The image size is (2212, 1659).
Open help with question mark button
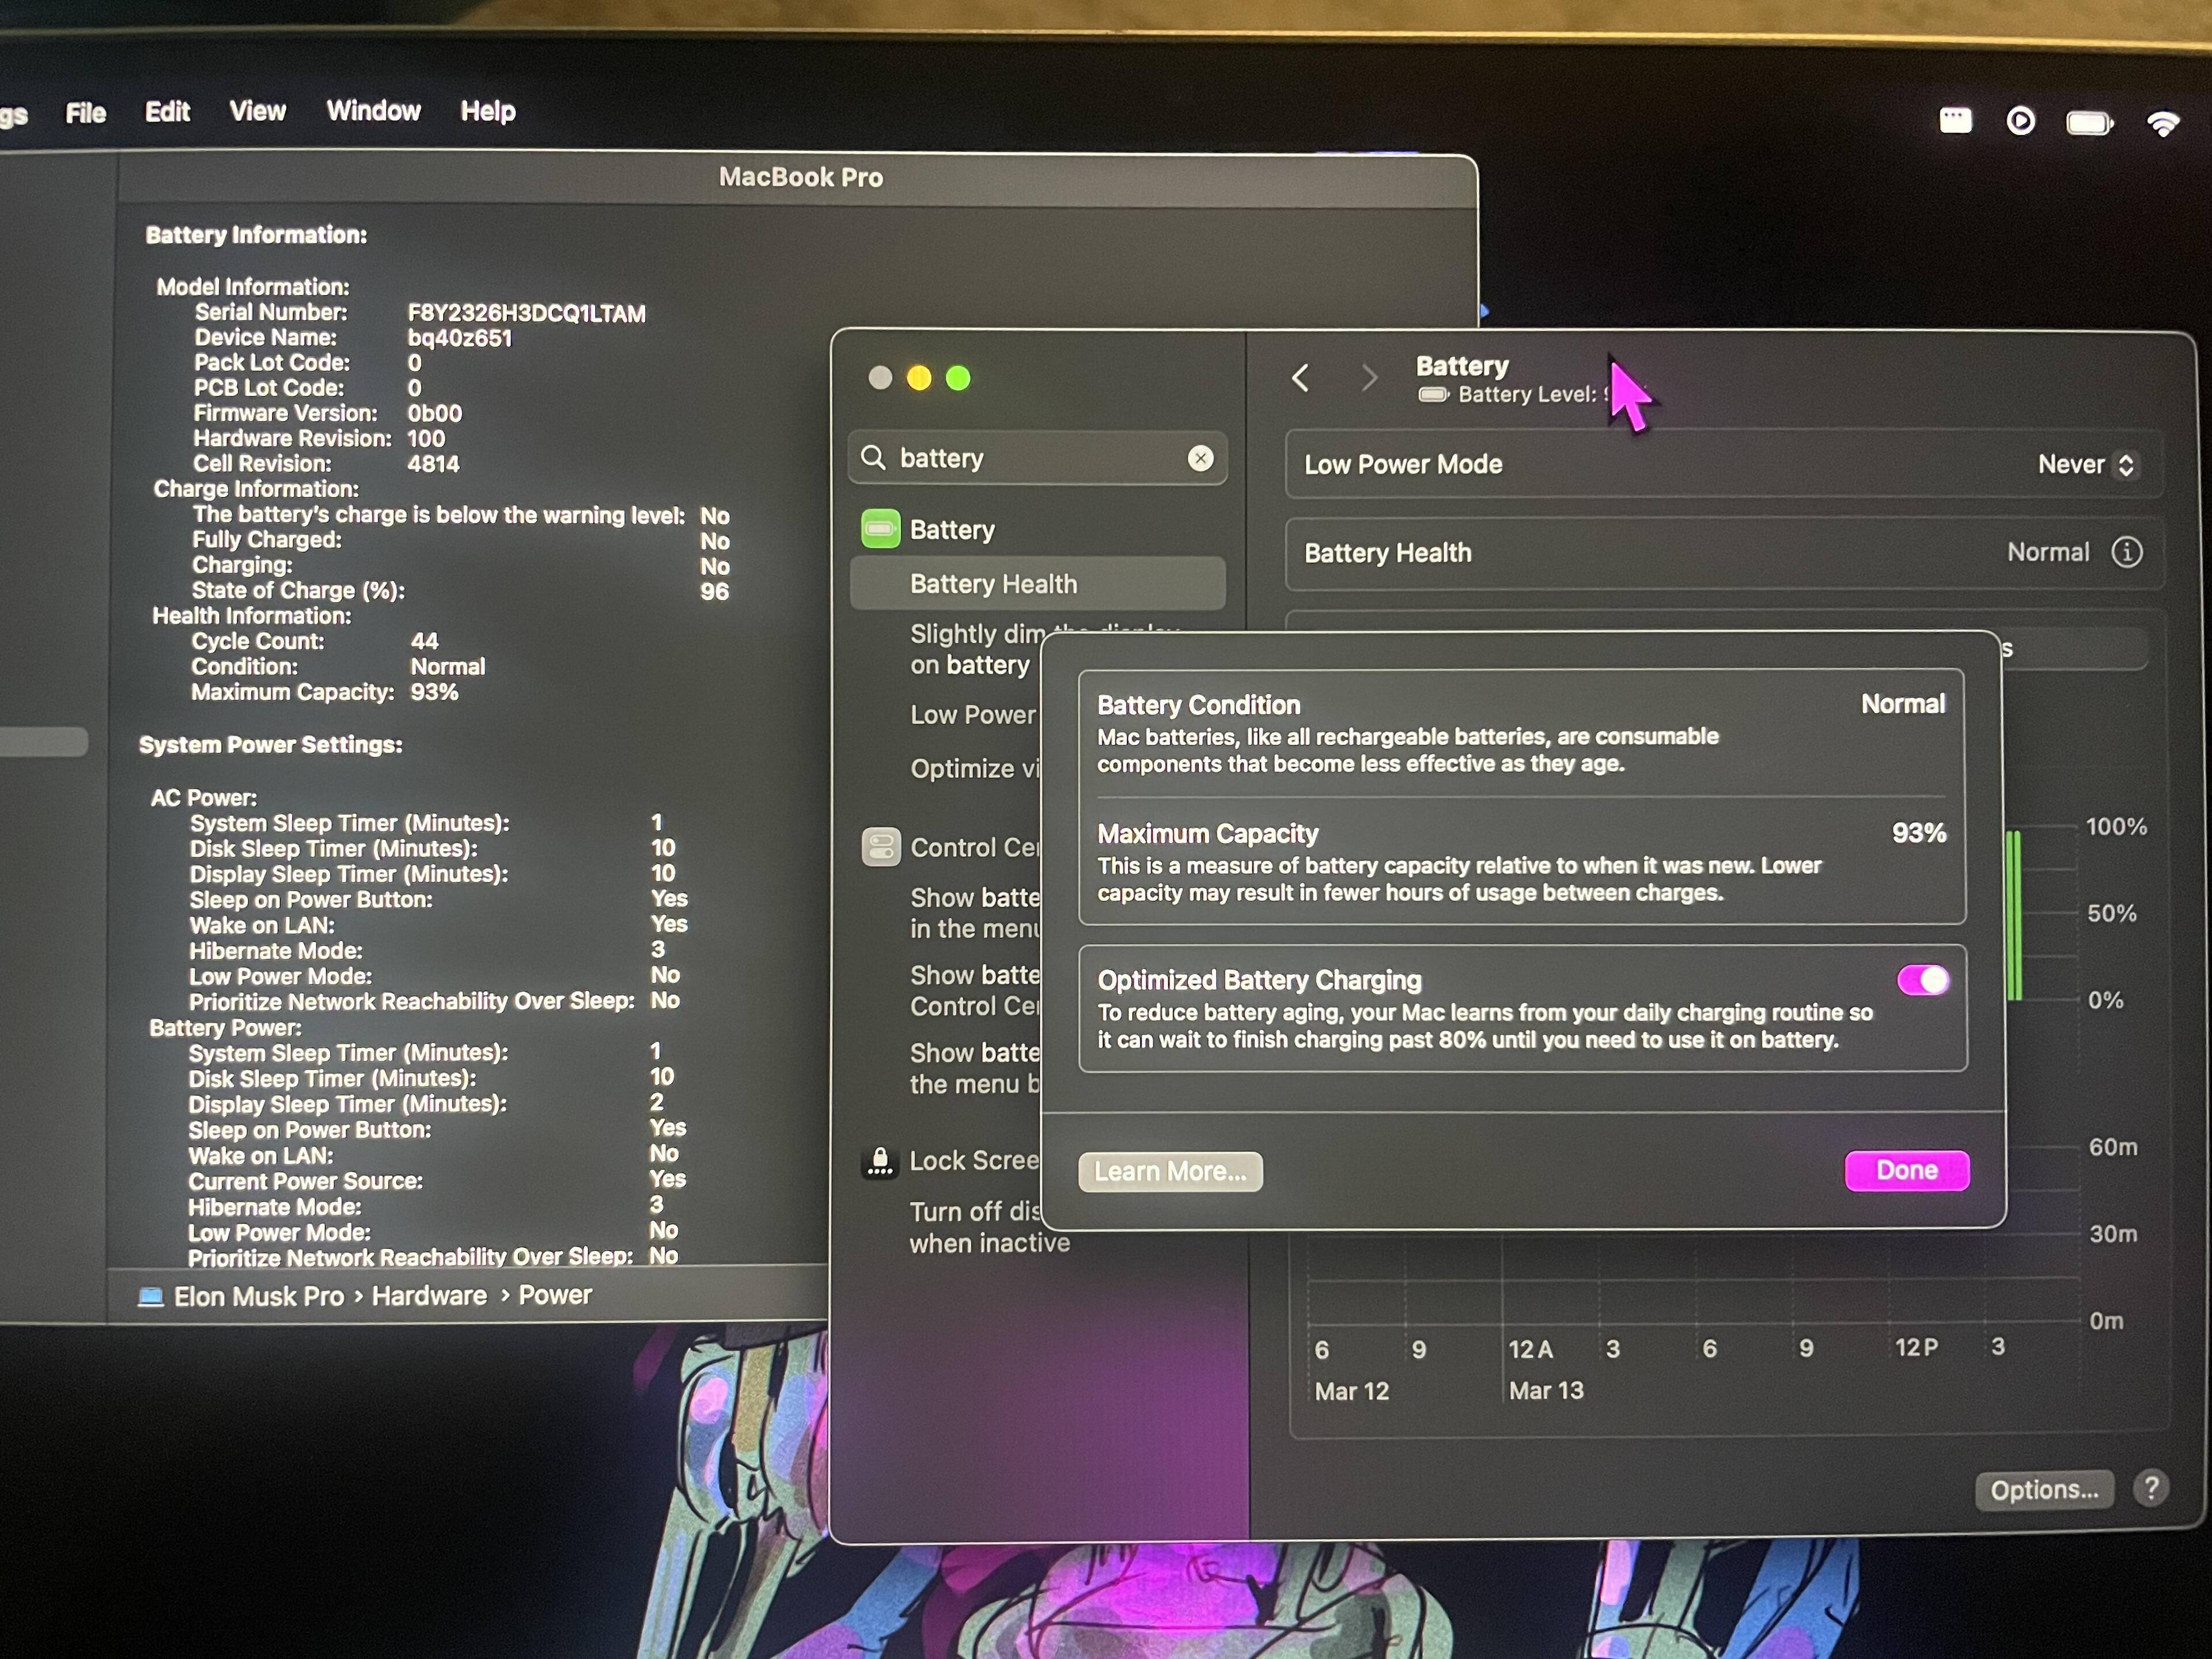pyautogui.click(x=2150, y=1488)
